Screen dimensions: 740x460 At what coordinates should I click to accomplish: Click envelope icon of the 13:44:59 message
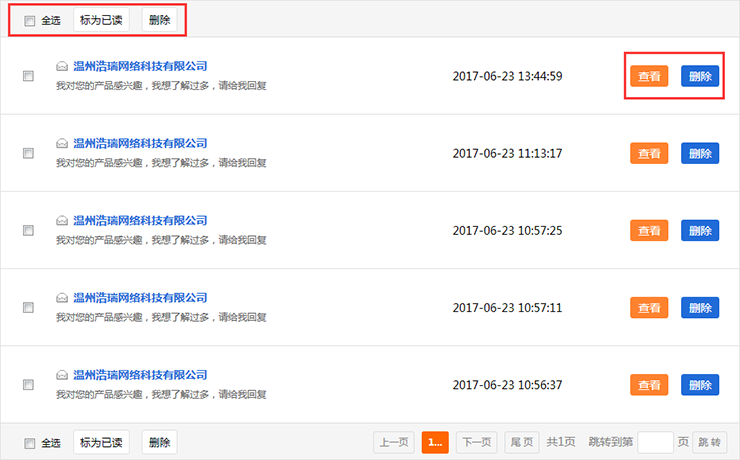point(62,66)
